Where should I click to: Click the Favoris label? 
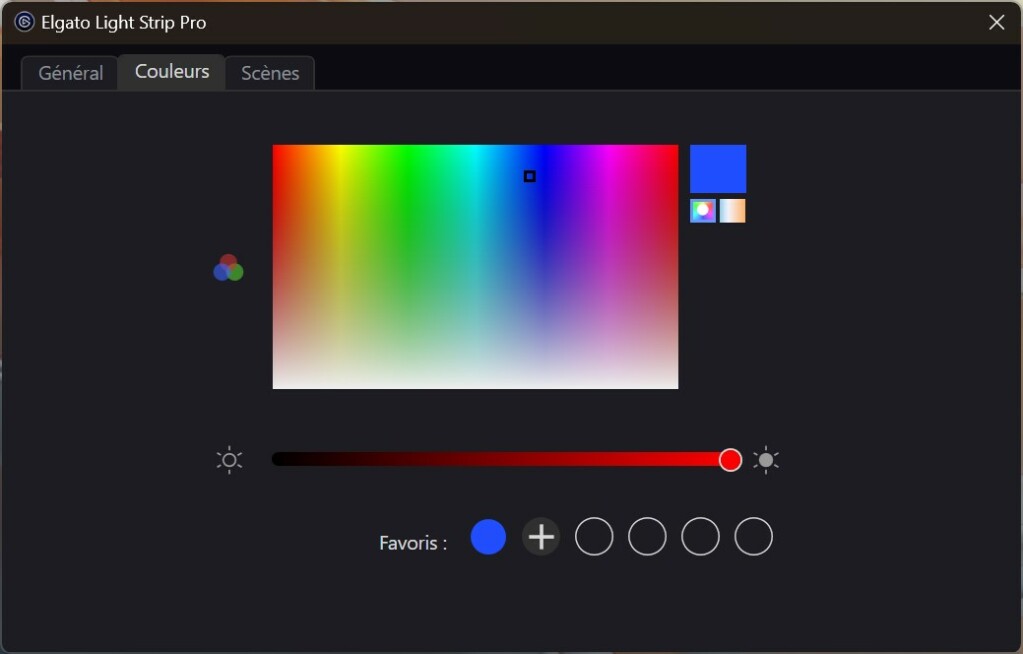pyautogui.click(x=412, y=542)
